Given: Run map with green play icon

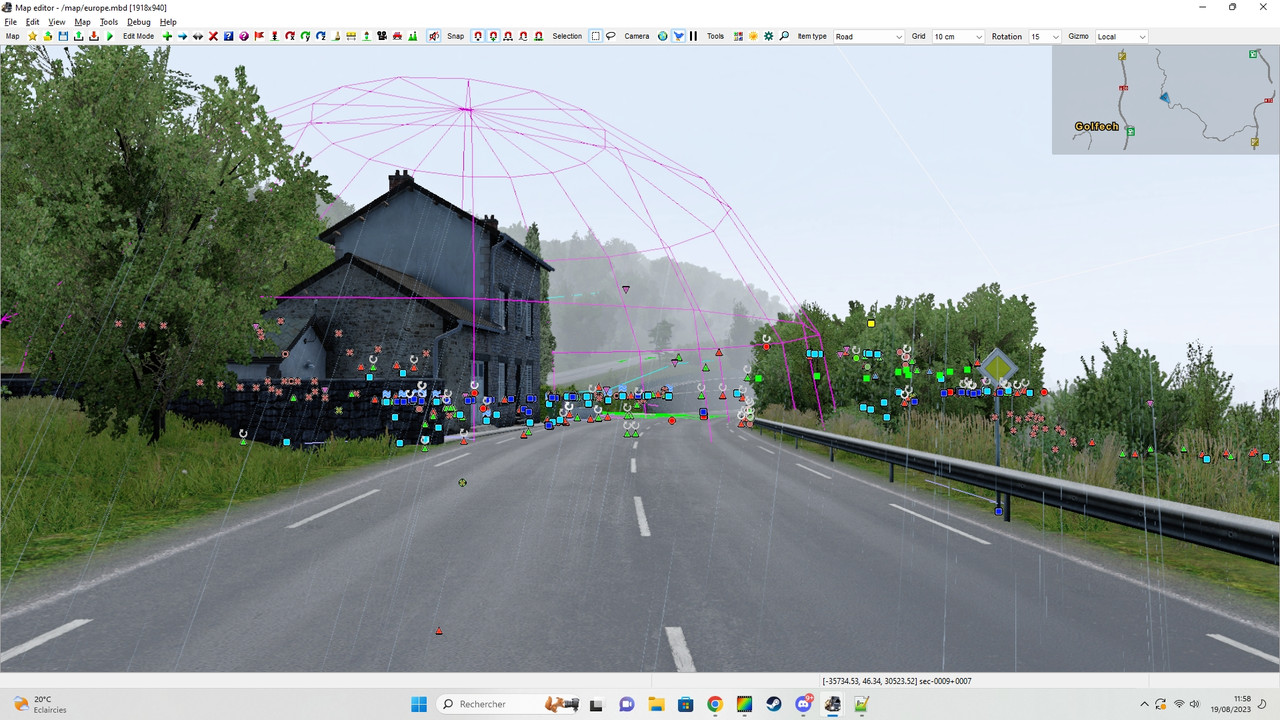Looking at the screenshot, I should (x=109, y=36).
